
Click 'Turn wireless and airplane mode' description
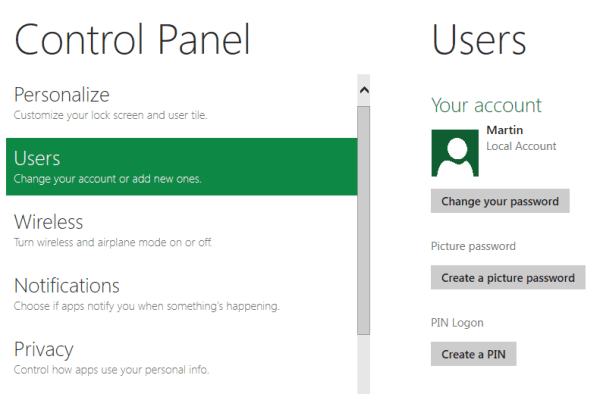point(112,242)
